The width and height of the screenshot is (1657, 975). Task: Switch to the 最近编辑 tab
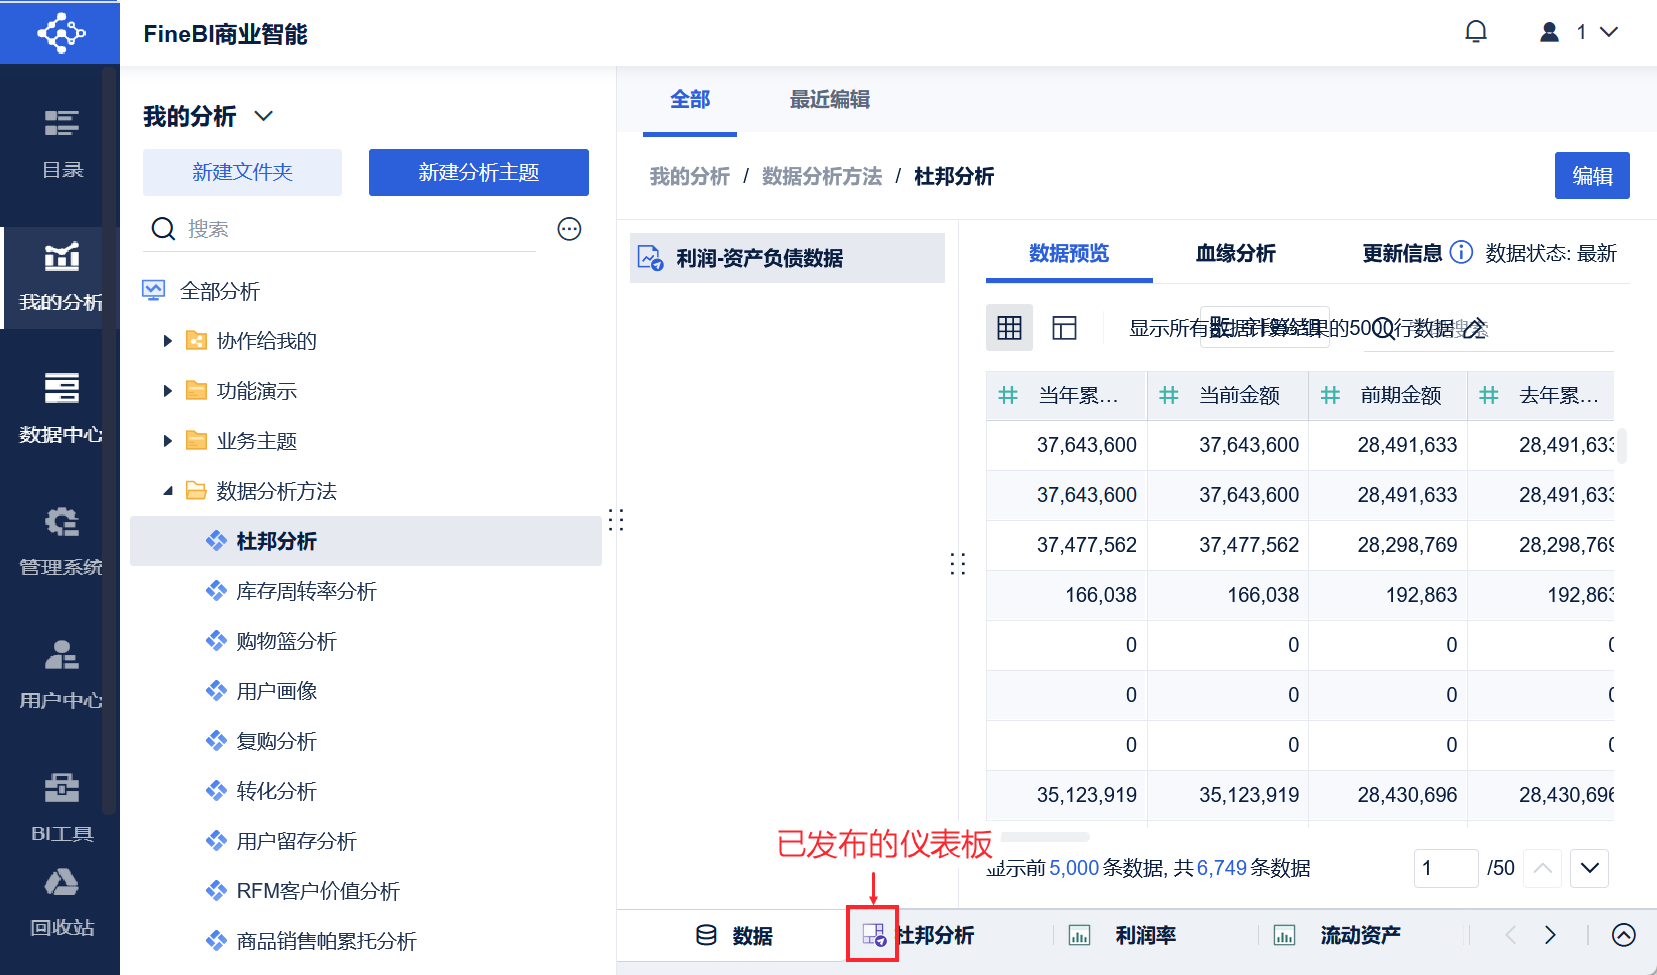(x=829, y=99)
